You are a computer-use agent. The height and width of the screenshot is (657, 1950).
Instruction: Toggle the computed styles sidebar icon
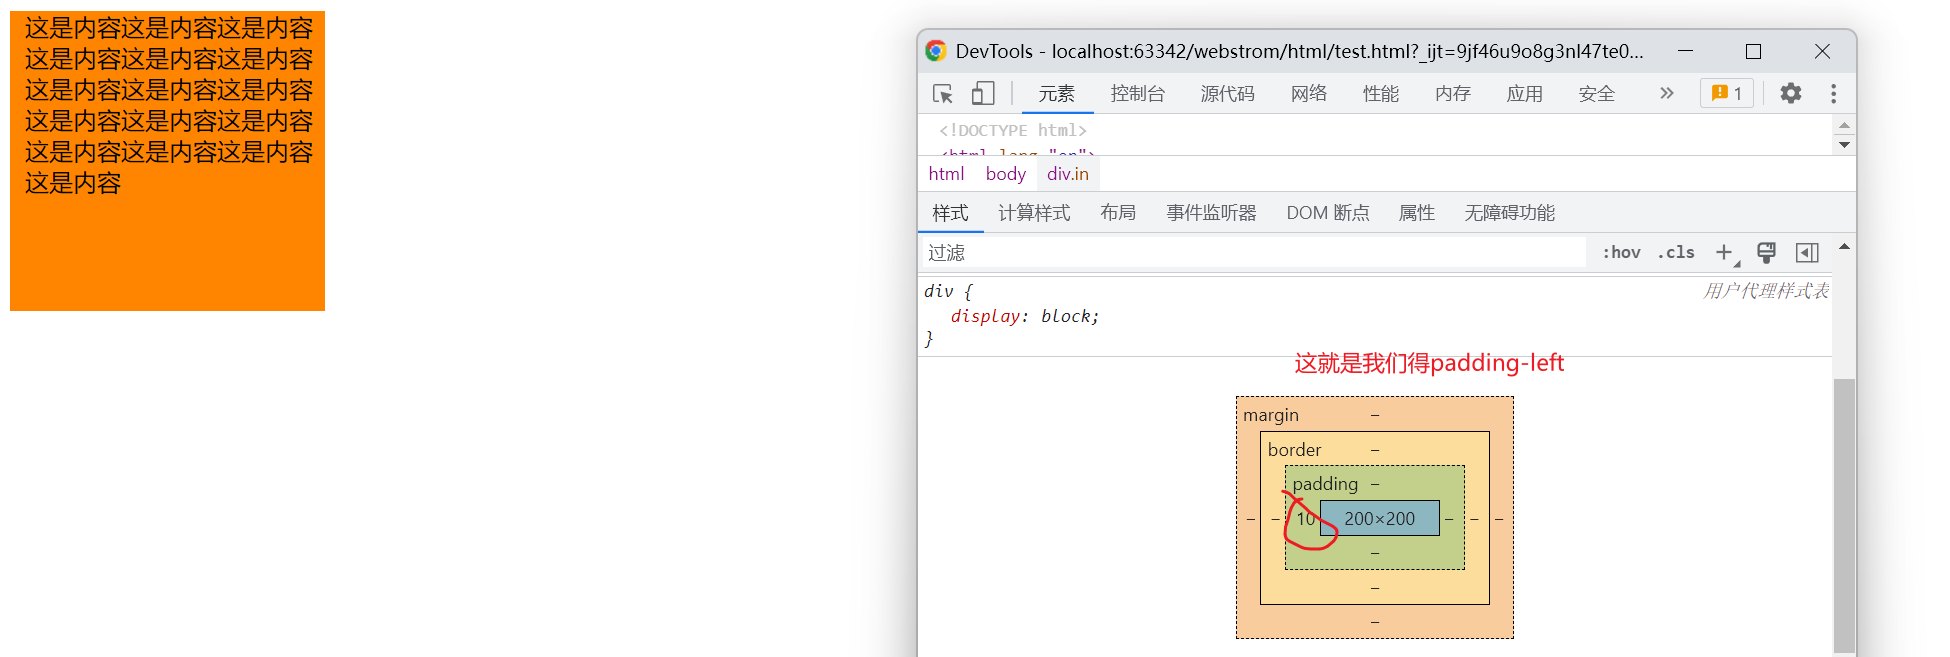click(1807, 253)
